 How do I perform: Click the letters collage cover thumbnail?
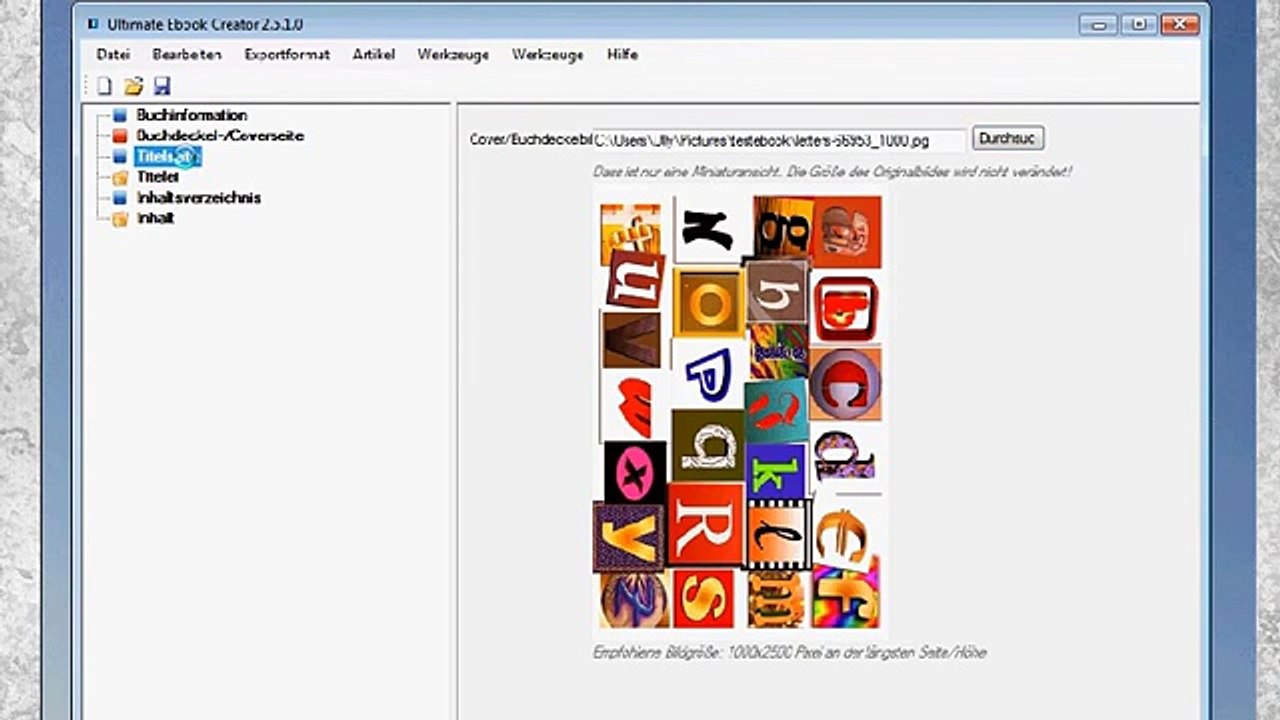[x=740, y=412]
